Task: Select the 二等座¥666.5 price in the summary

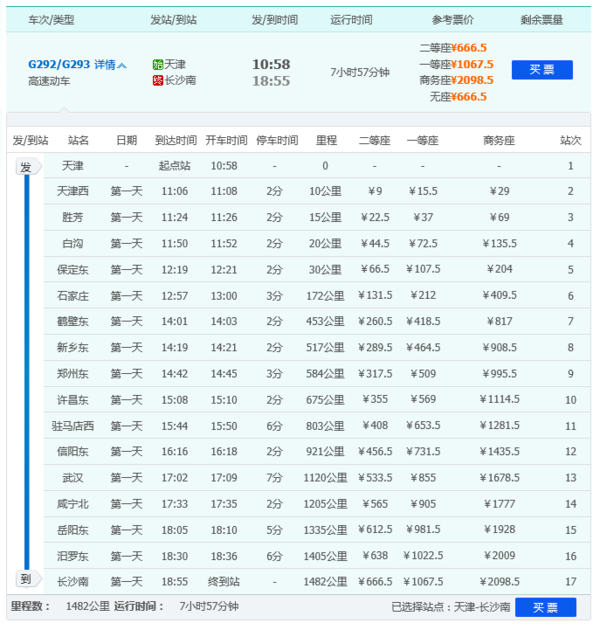Action: click(x=453, y=48)
